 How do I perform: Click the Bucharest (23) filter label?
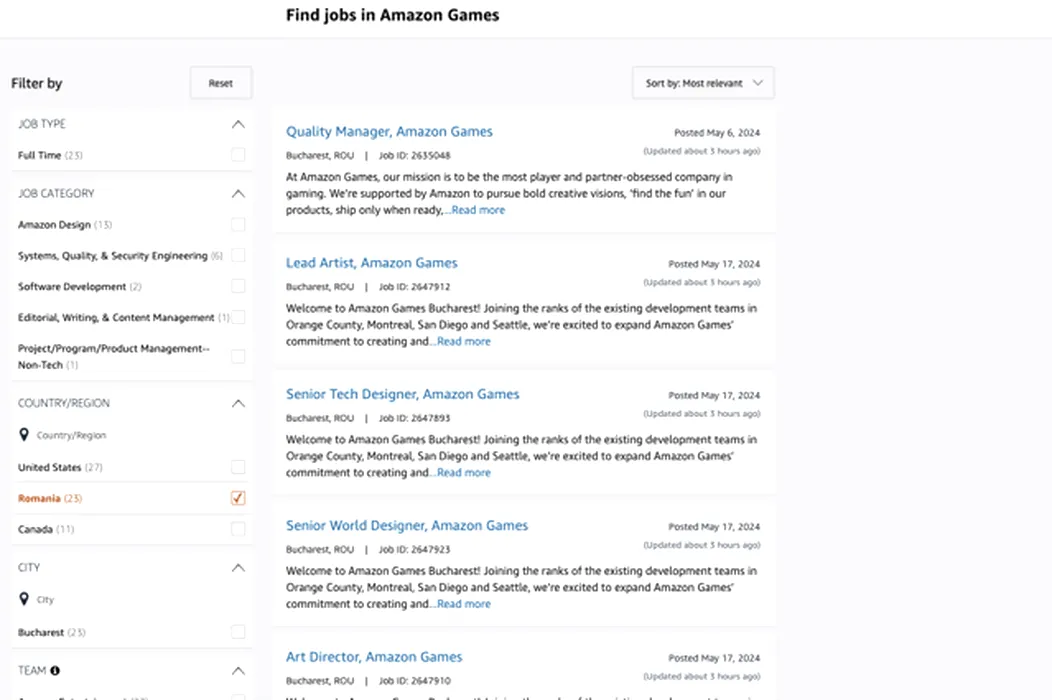click(x=52, y=633)
